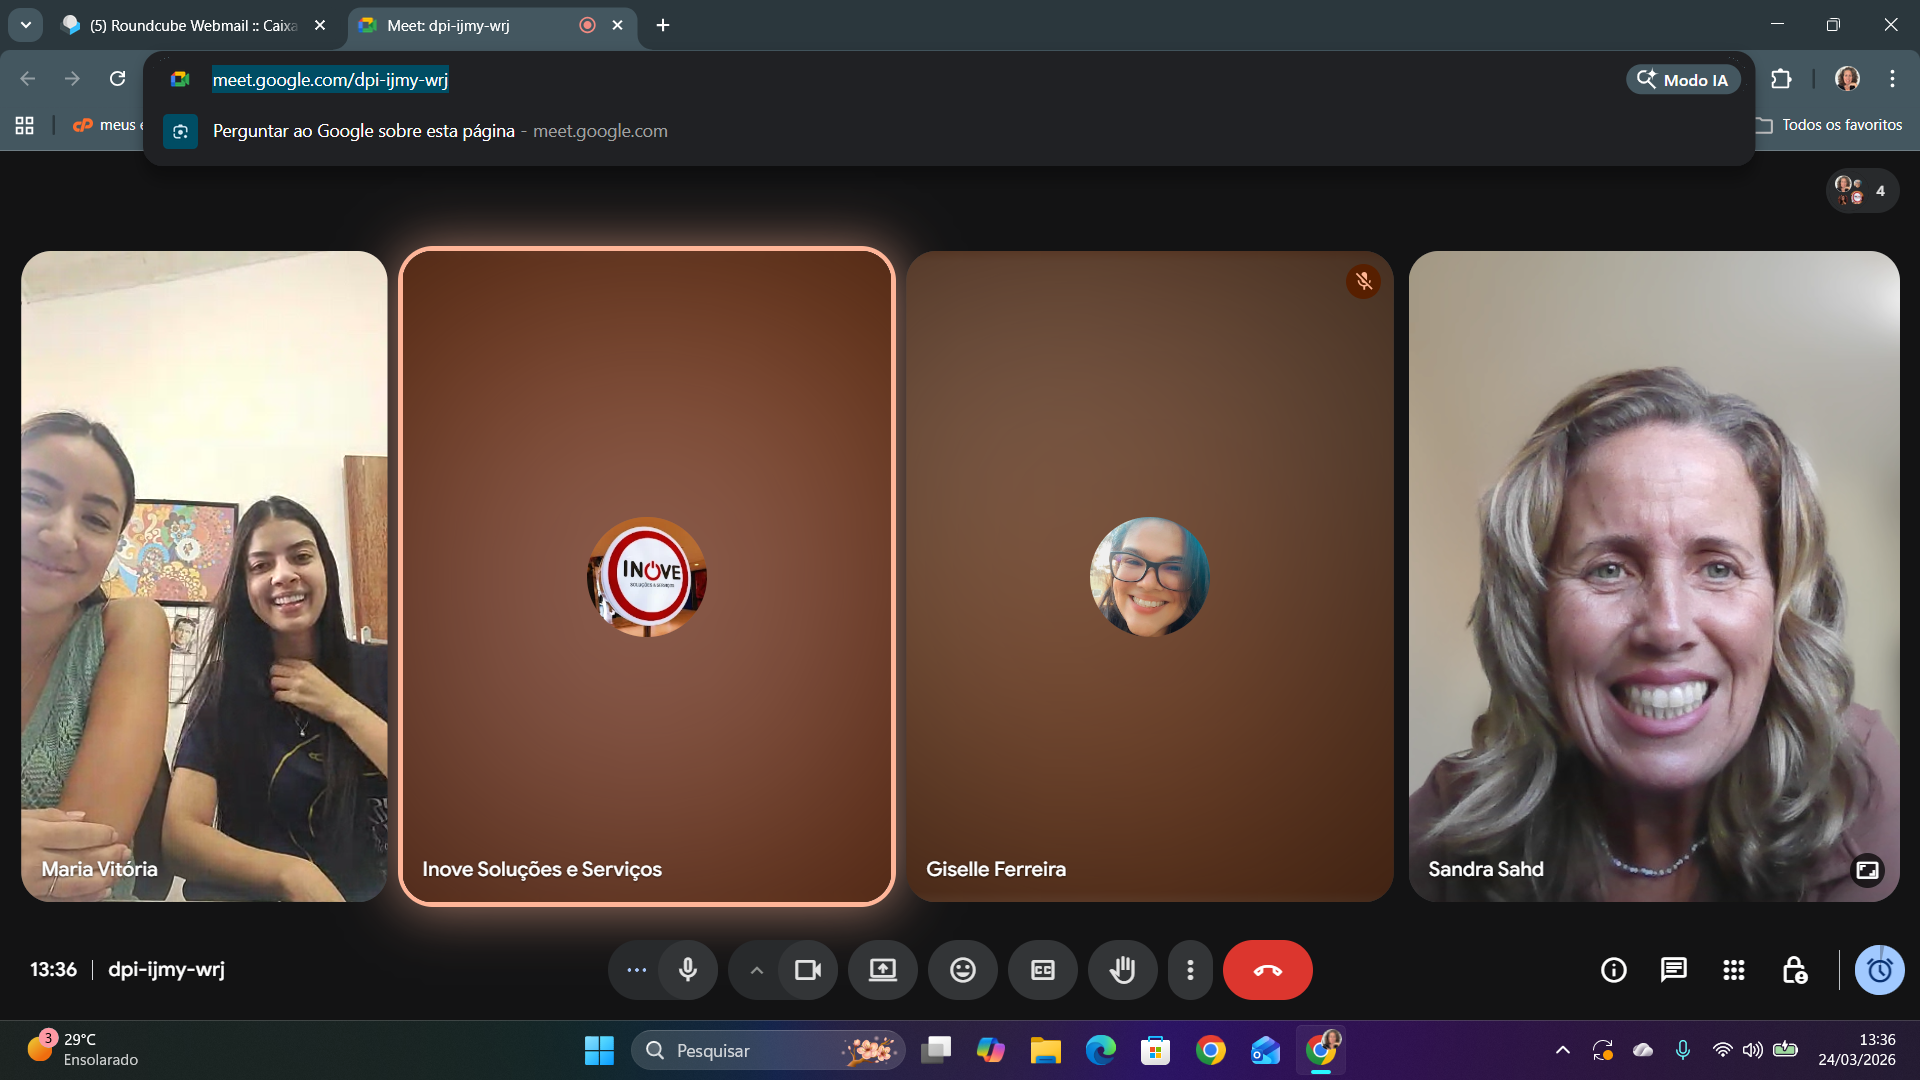Turn off the camera
1920x1080 pixels.
tap(807, 970)
